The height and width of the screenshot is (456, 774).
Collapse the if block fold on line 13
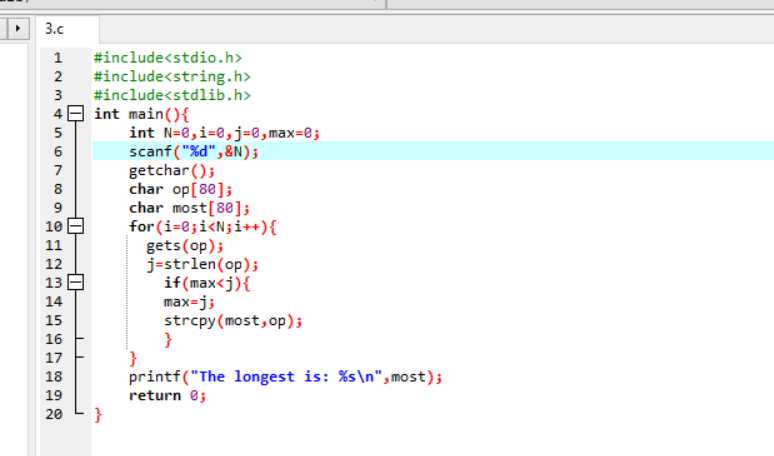[x=76, y=283]
